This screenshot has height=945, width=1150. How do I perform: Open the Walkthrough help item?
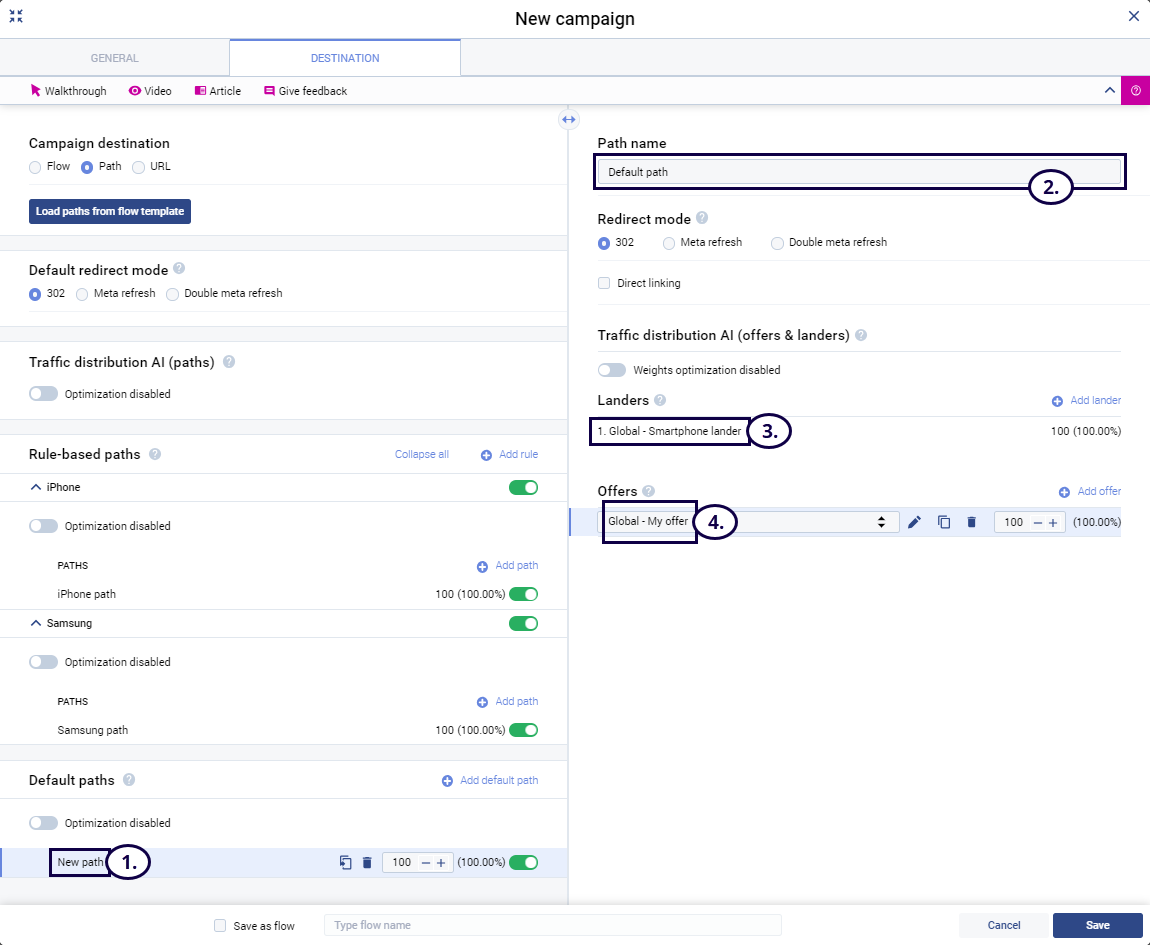(68, 91)
